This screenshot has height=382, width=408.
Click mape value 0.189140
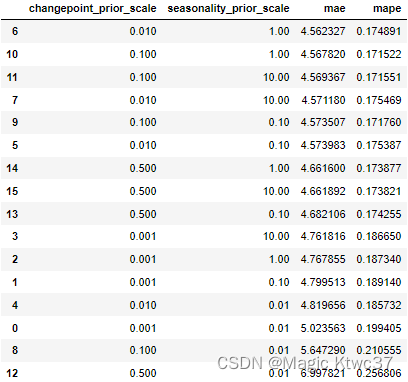click(379, 282)
